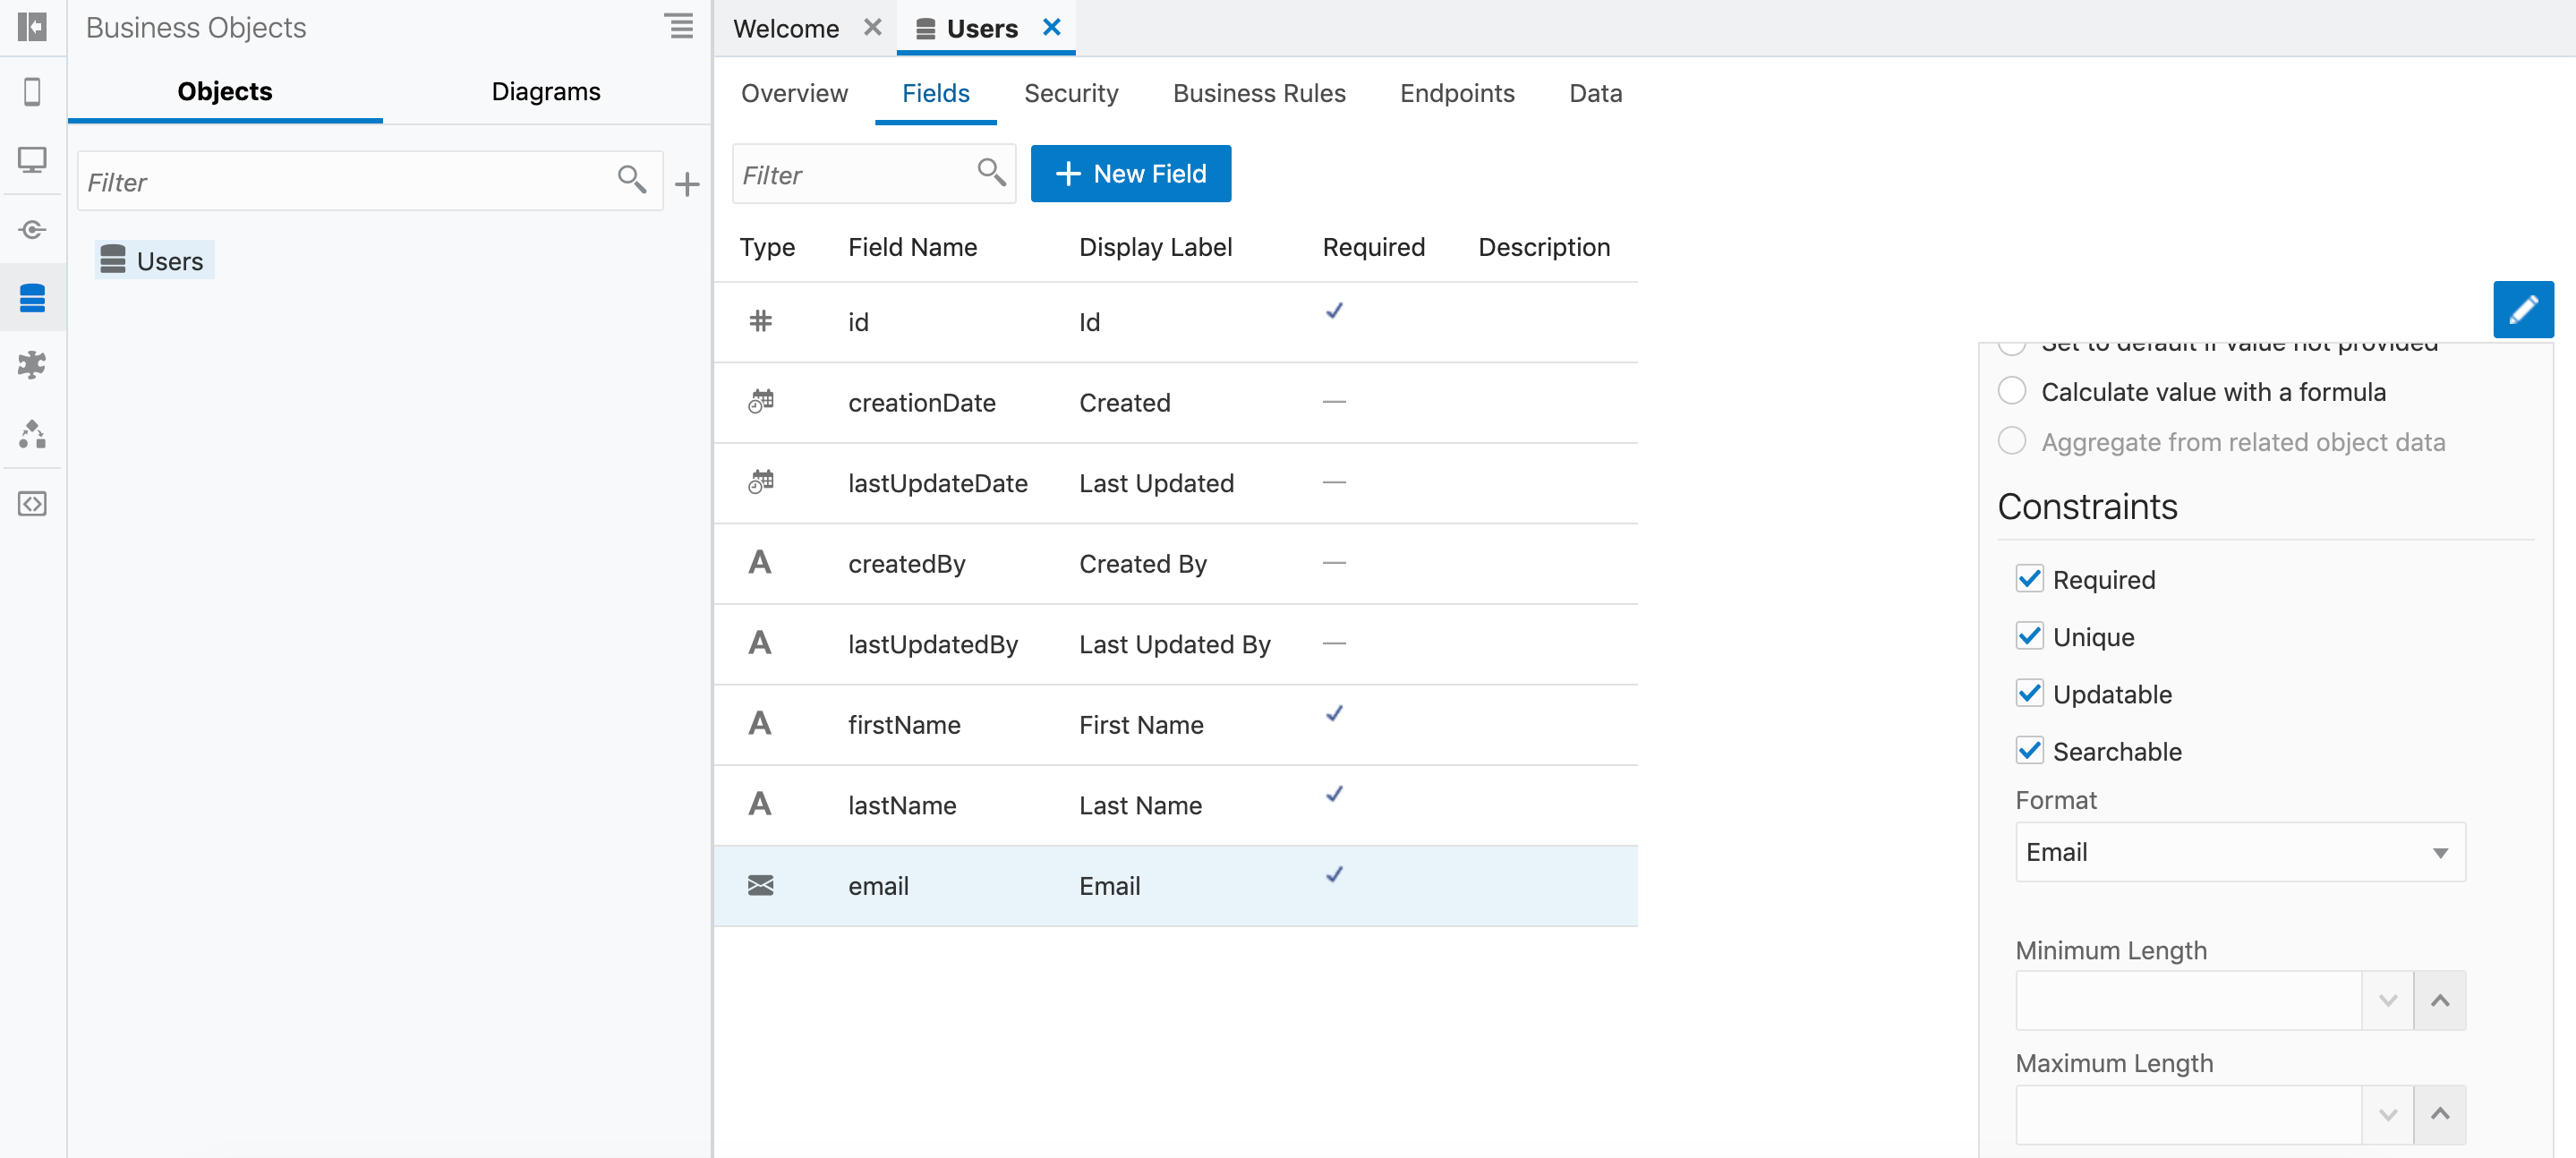Toggle the Unique constraint checkbox

(x=2028, y=636)
